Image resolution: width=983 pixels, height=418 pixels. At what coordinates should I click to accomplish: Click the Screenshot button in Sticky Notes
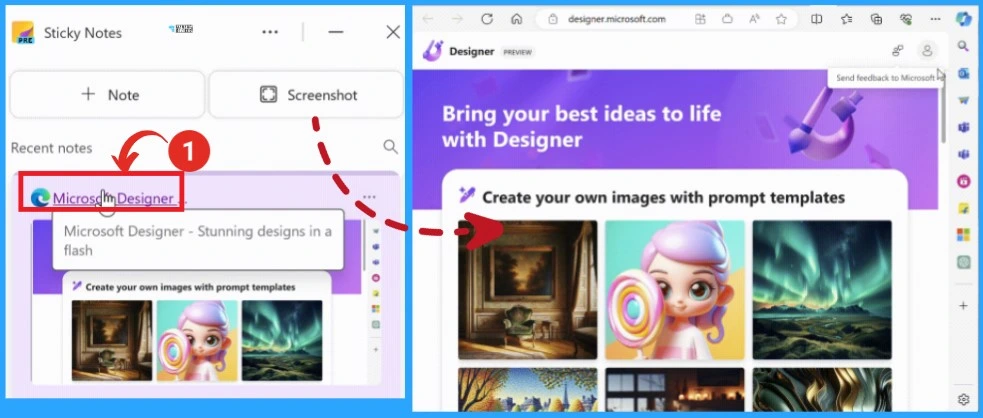(x=306, y=95)
